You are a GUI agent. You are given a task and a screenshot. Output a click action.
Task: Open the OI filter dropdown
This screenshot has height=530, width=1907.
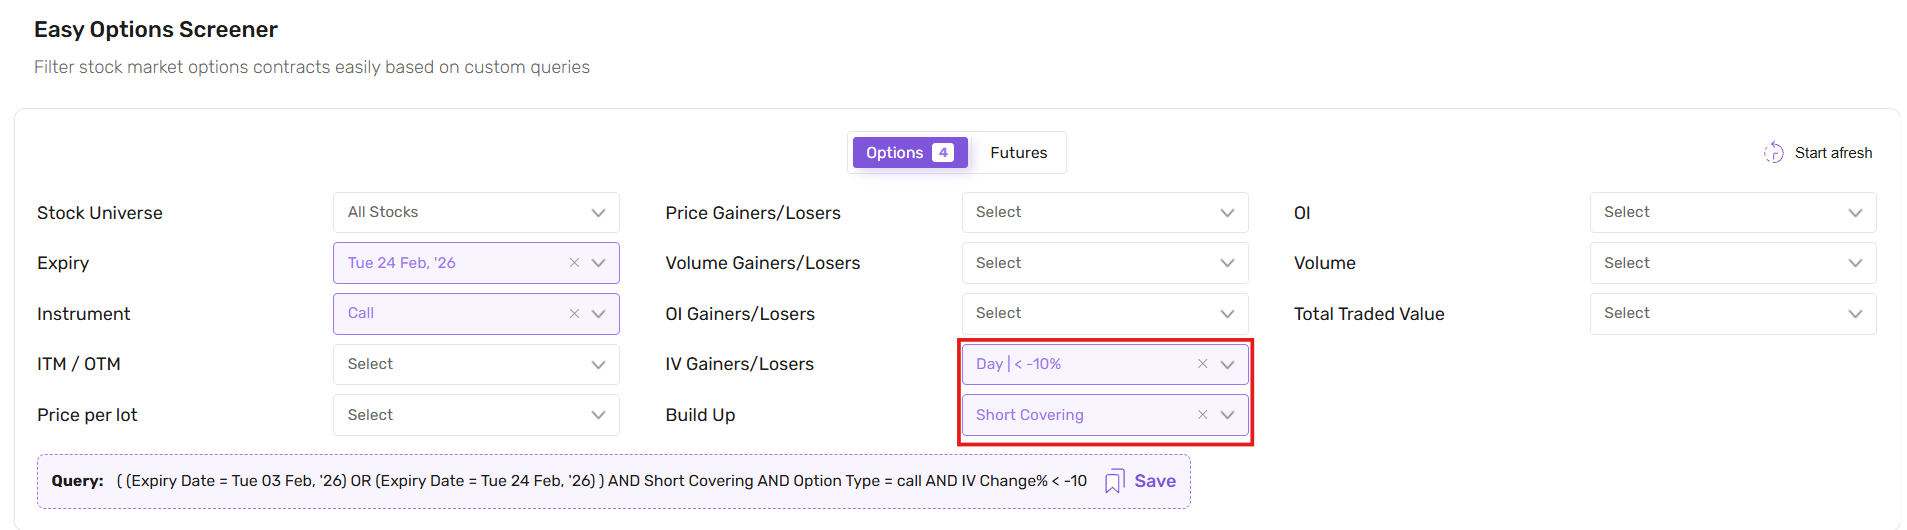pyautogui.click(x=1732, y=213)
